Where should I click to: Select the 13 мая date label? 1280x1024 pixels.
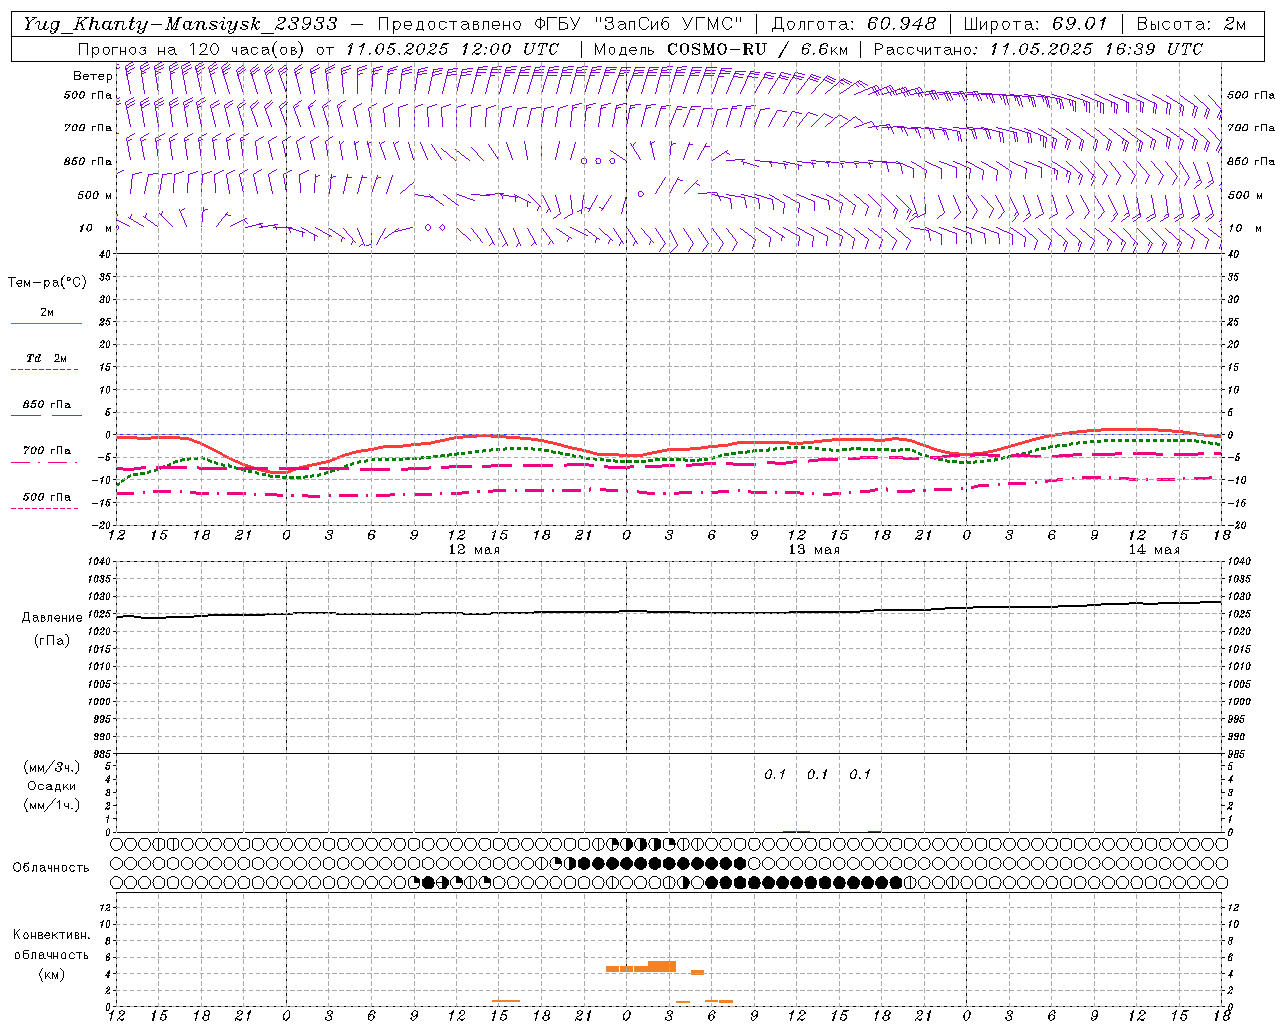click(x=814, y=550)
